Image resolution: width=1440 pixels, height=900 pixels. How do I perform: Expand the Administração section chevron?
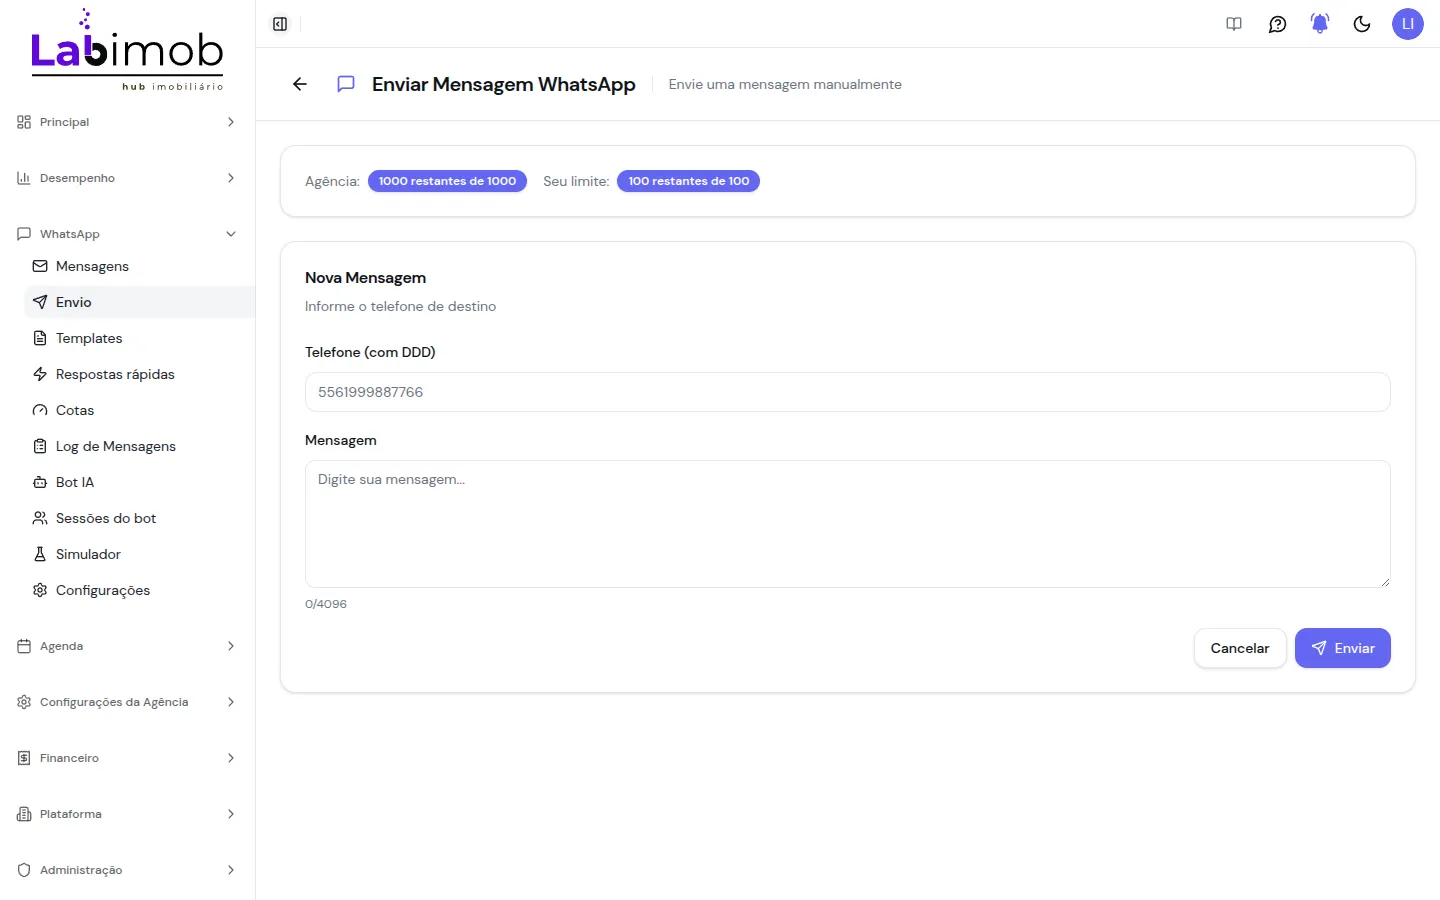(231, 870)
